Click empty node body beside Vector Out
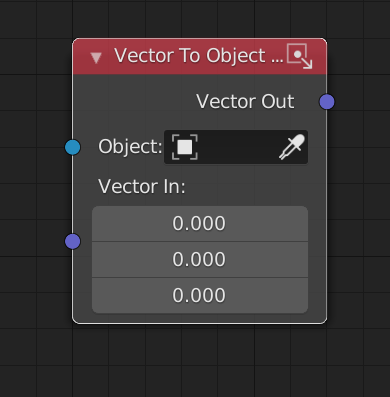 (x=133, y=101)
